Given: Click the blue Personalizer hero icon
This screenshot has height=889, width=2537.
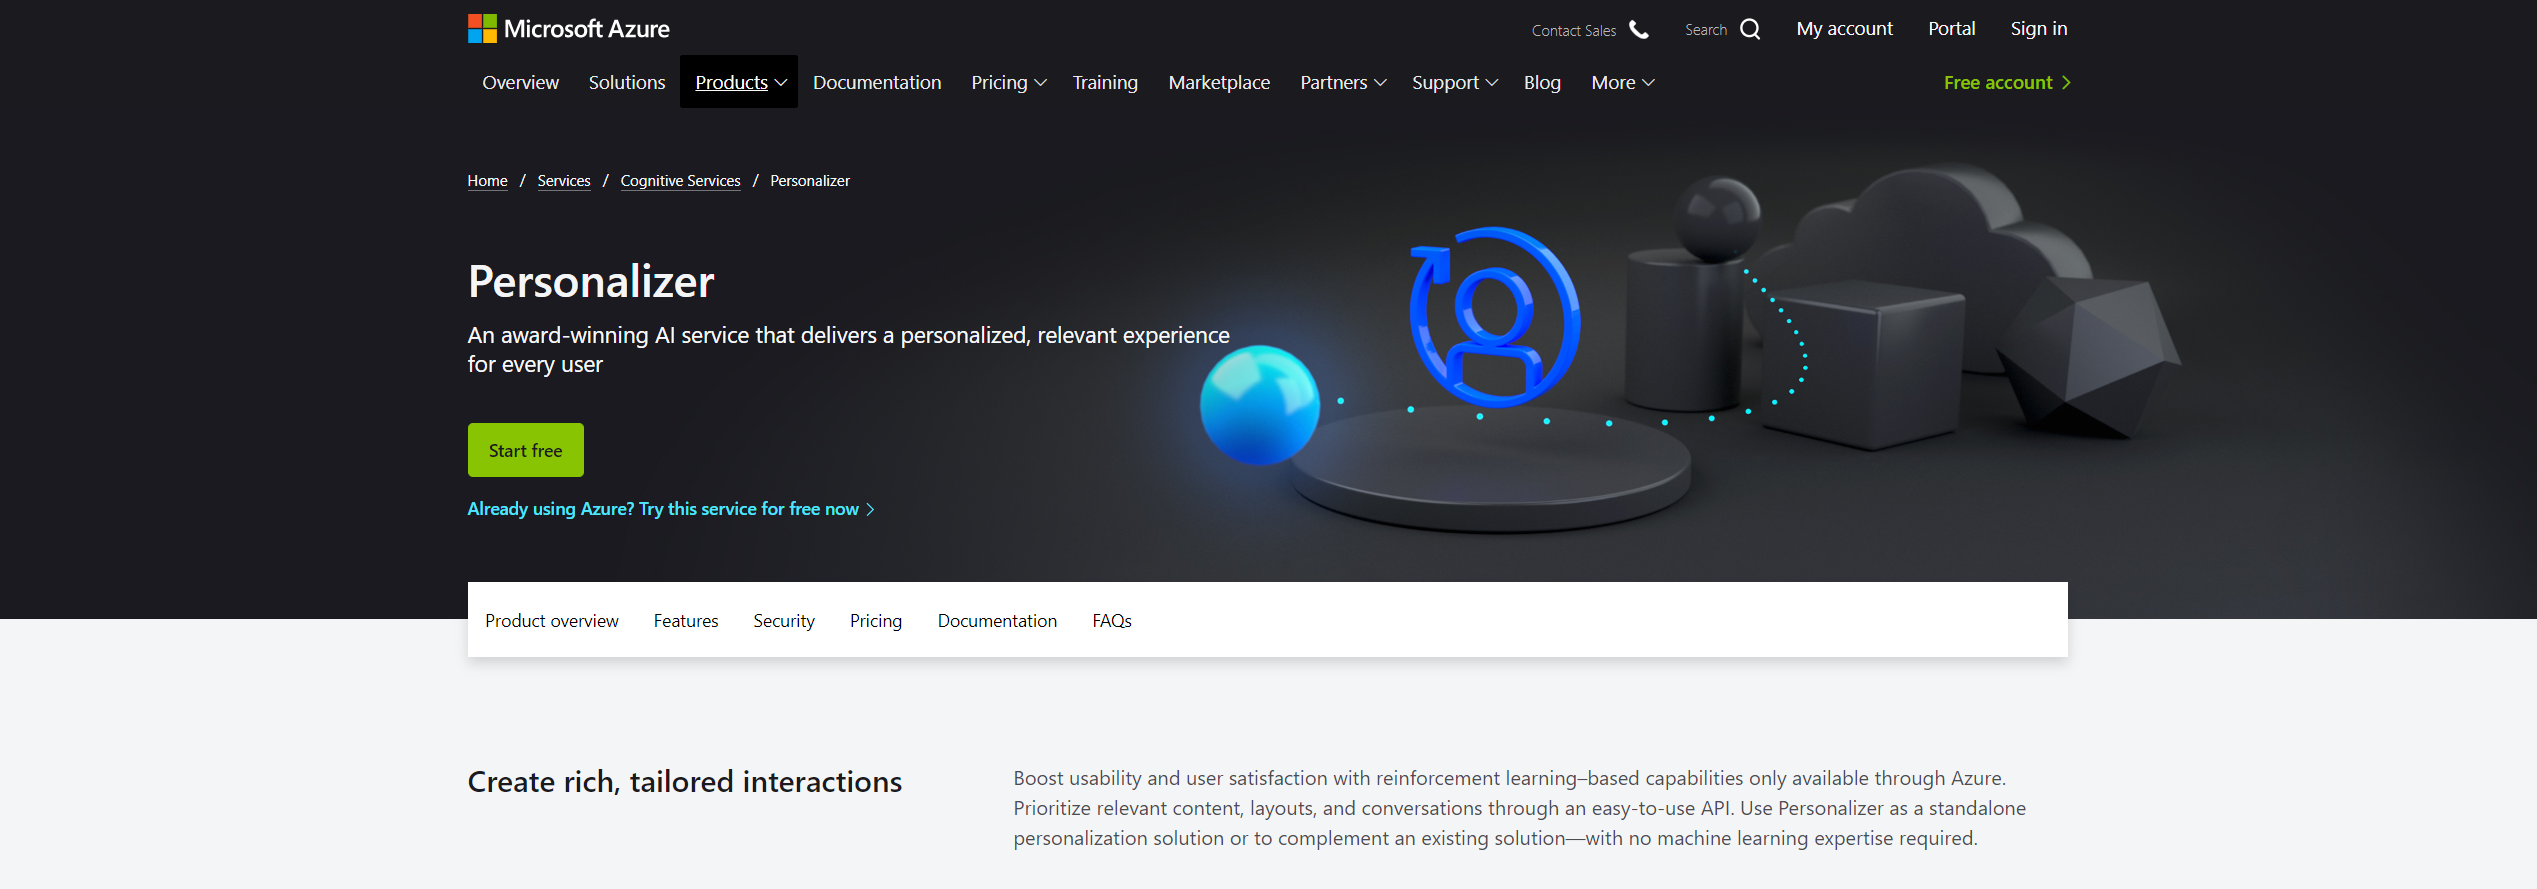Looking at the screenshot, I should 1495,317.
